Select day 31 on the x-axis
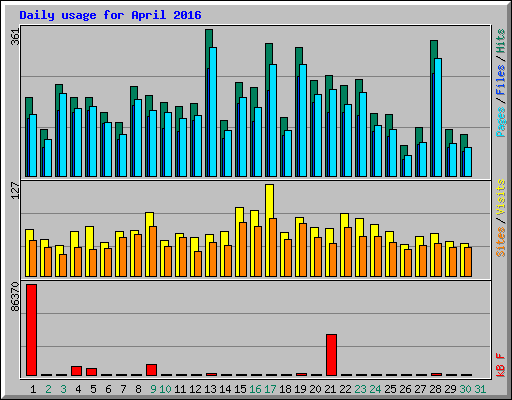Screen dimensions: 512x400 [480, 389]
